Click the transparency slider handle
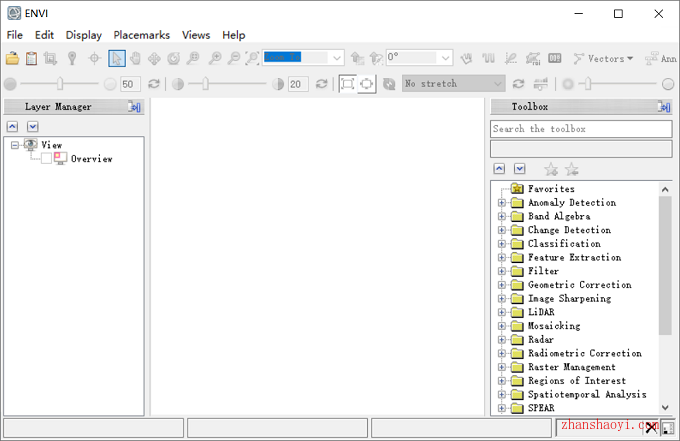The width and height of the screenshot is (680, 441). tap(588, 84)
